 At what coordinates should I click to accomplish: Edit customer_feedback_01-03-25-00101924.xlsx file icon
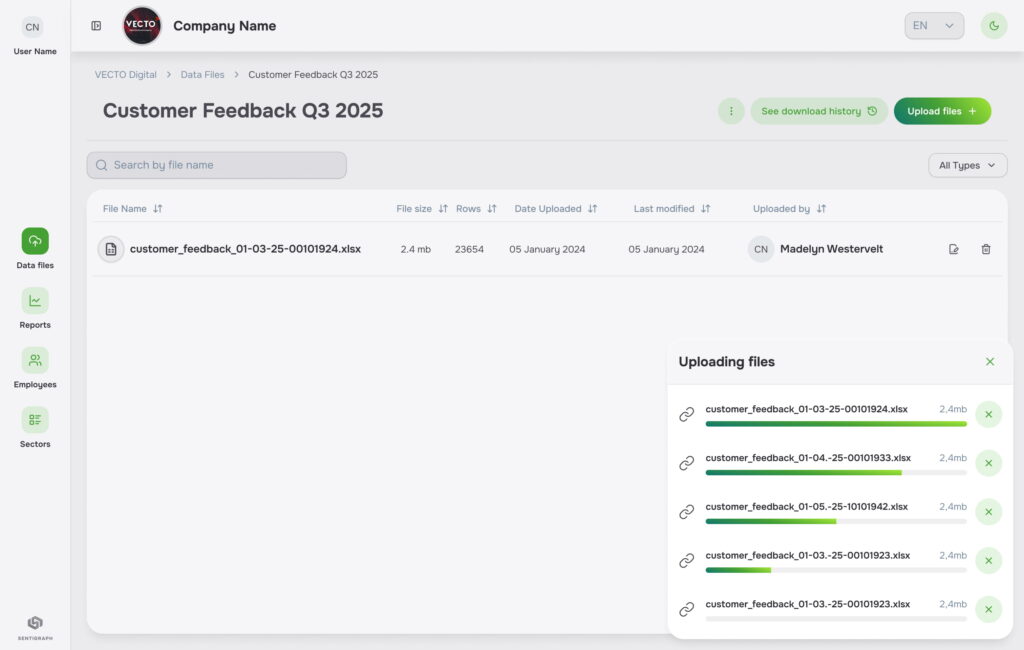953,249
